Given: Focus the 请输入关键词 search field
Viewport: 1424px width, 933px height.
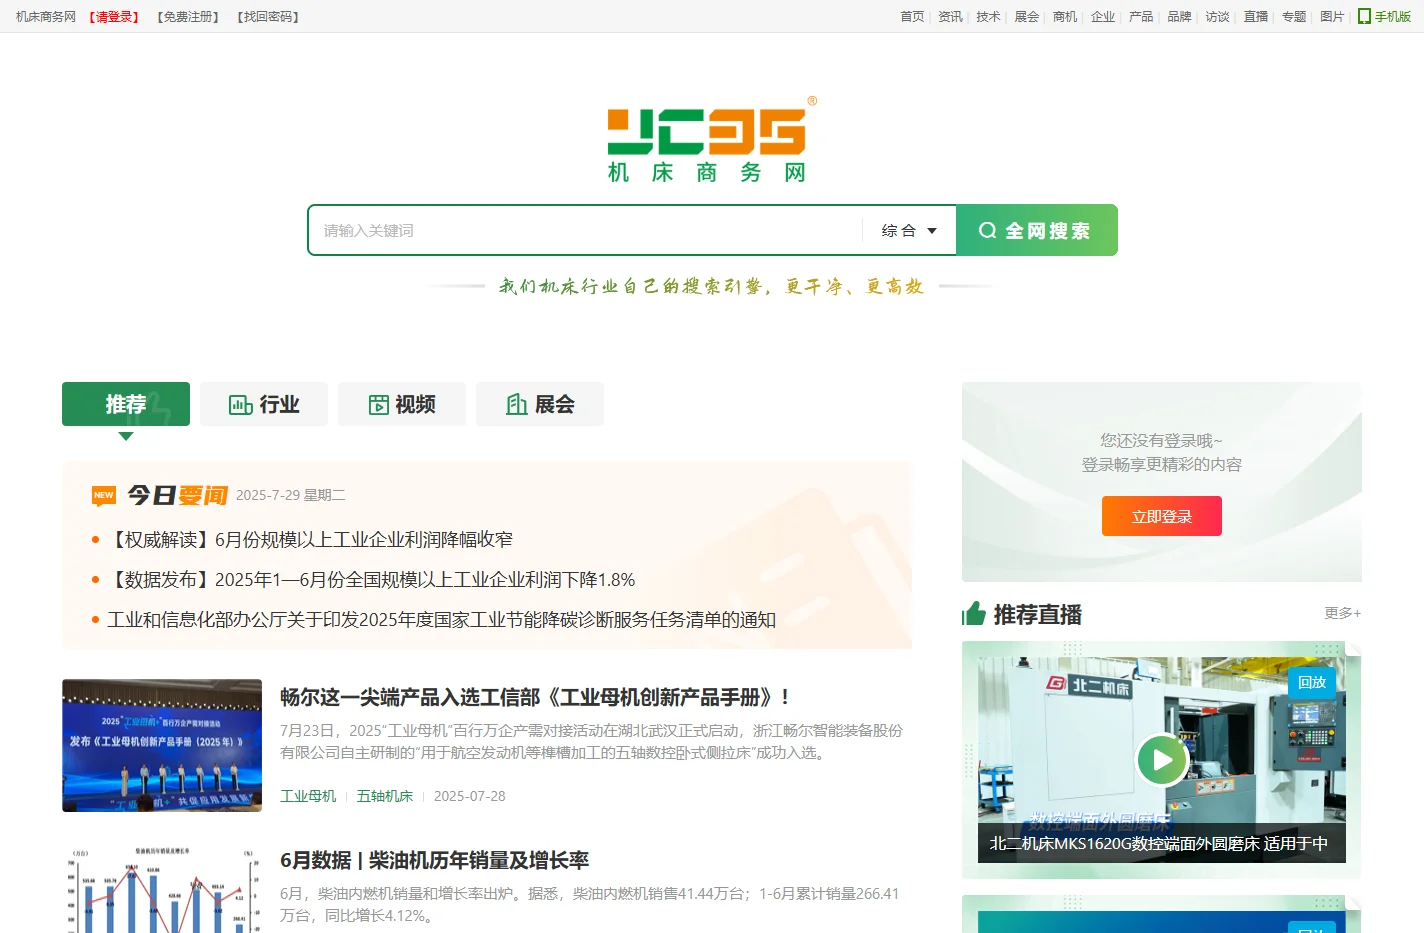Looking at the screenshot, I should (586, 231).
